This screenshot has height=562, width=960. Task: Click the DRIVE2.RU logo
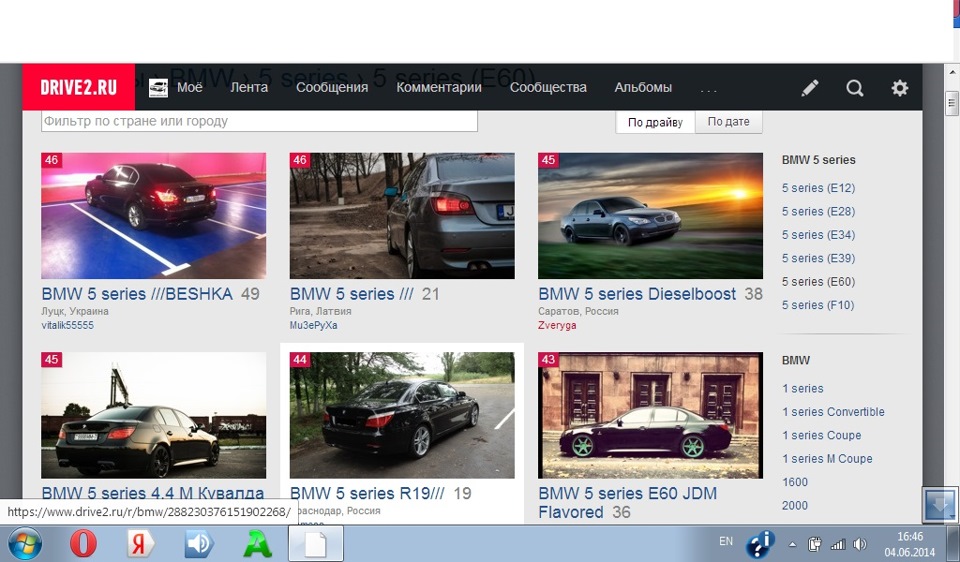[x=78, y=87]
